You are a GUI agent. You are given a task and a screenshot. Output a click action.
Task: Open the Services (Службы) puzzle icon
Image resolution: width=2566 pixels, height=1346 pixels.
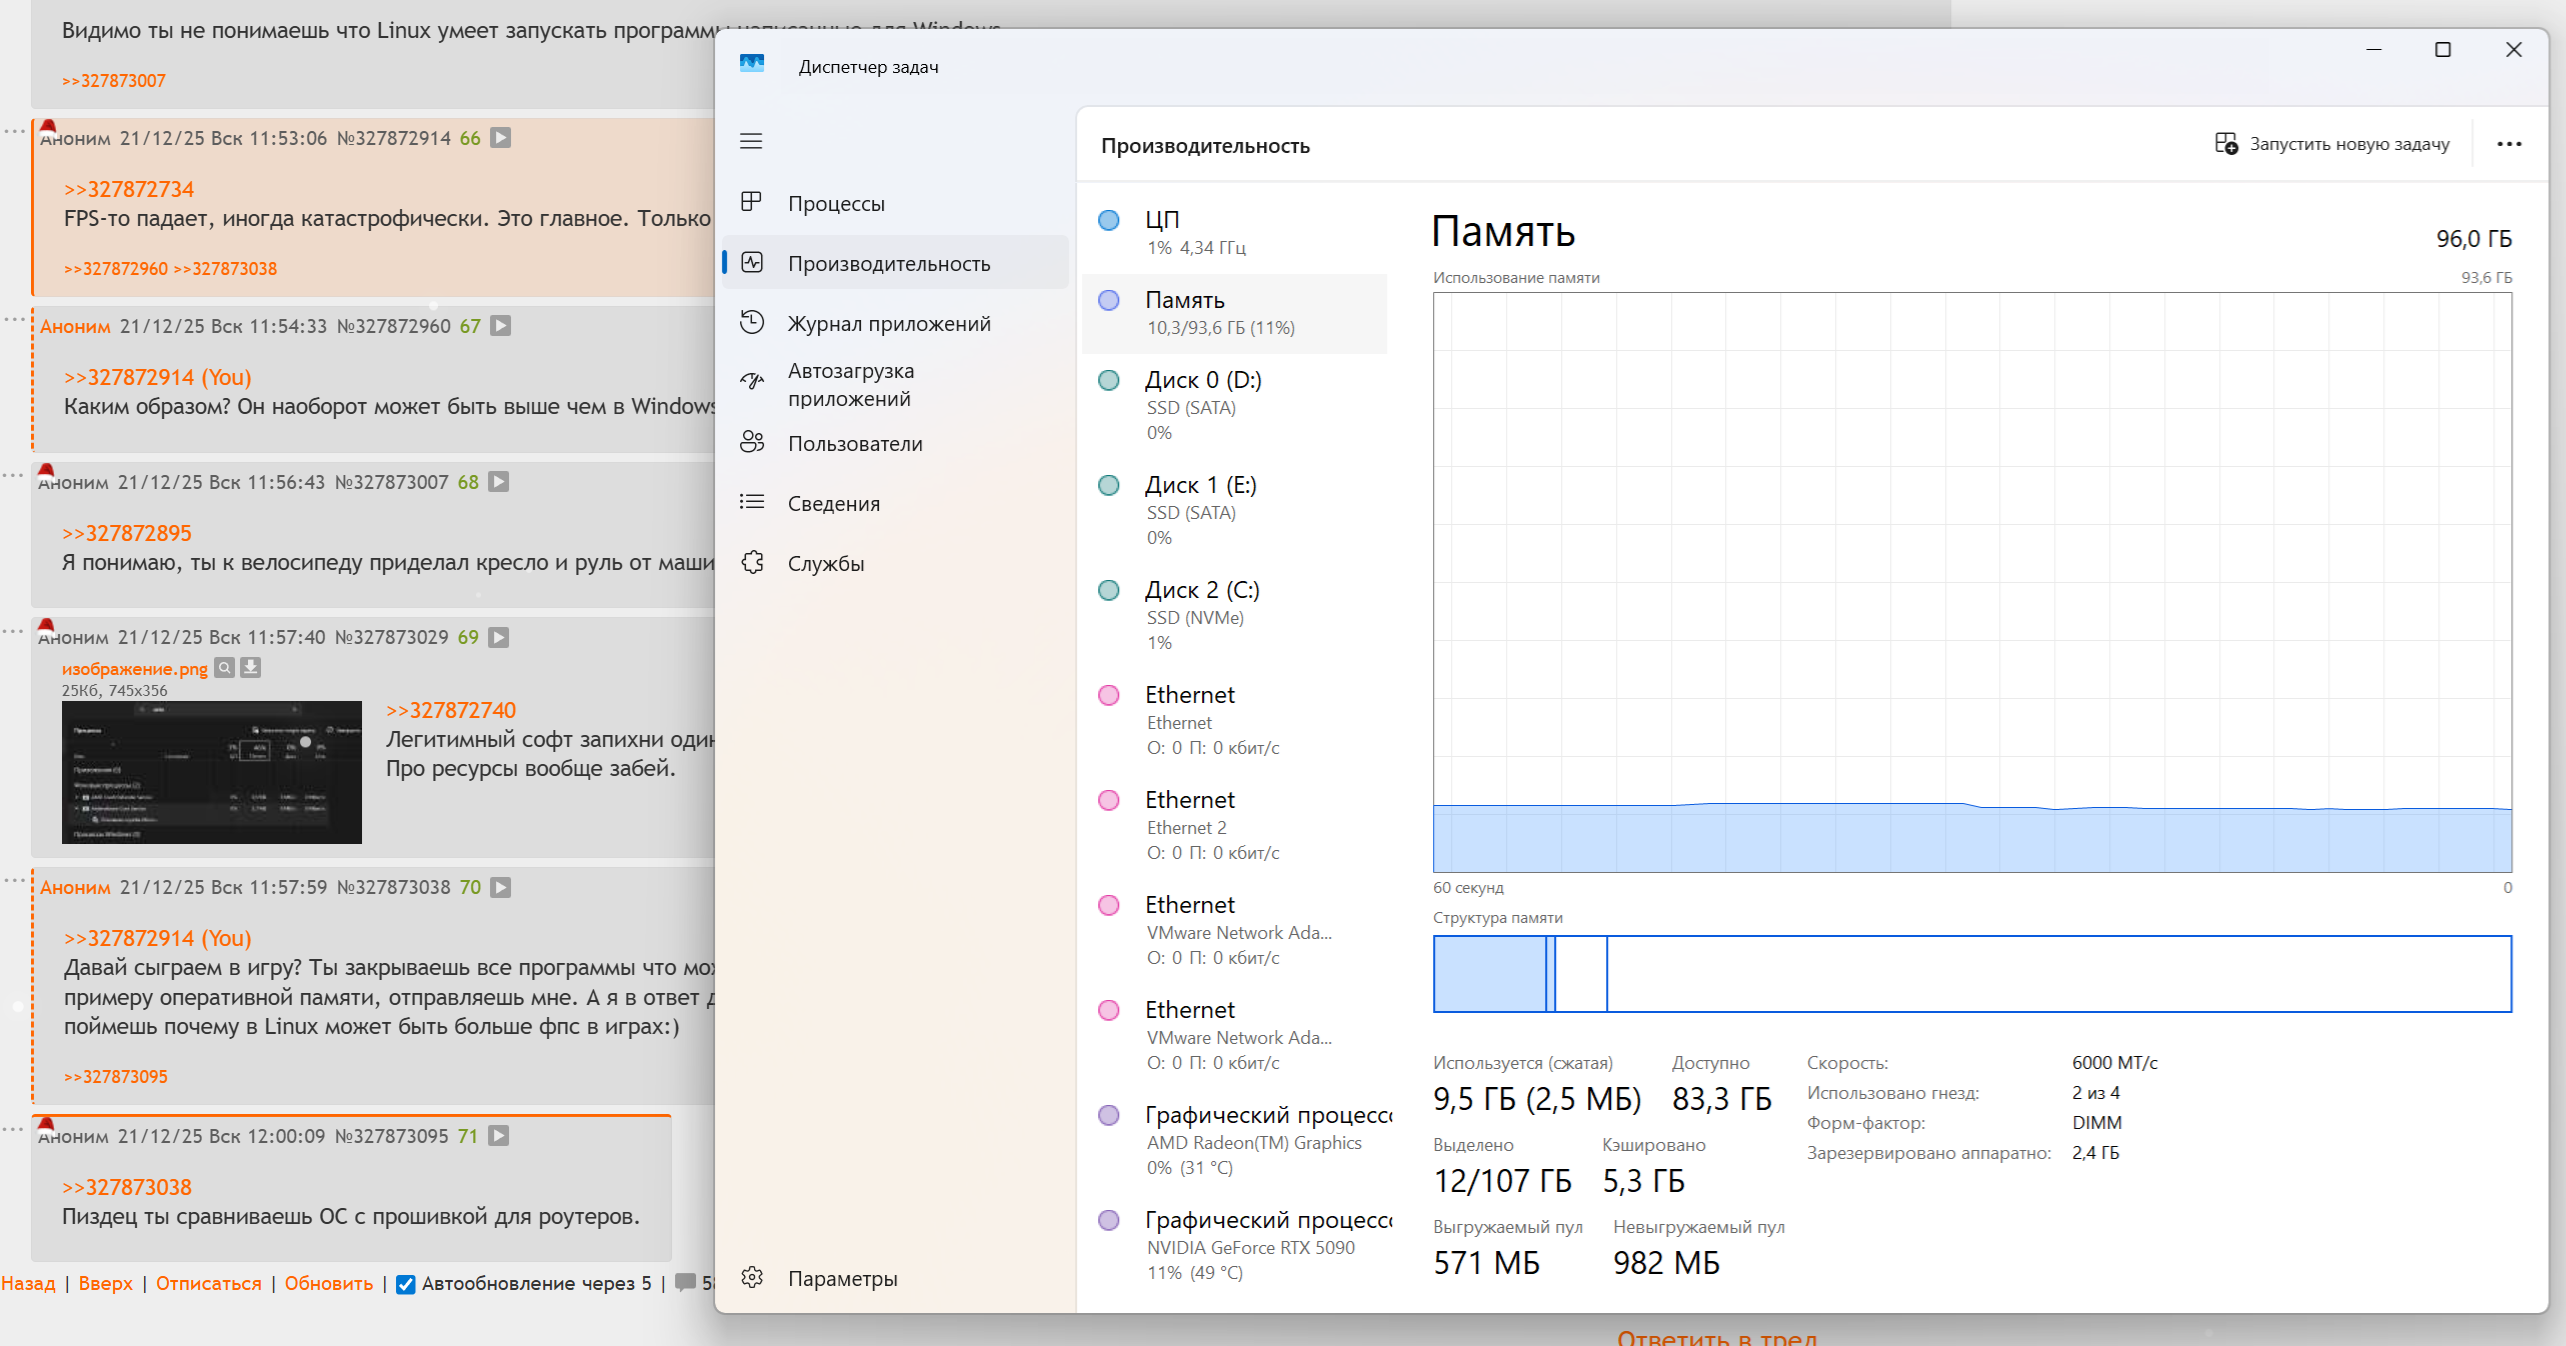click(x=751, y=563)
